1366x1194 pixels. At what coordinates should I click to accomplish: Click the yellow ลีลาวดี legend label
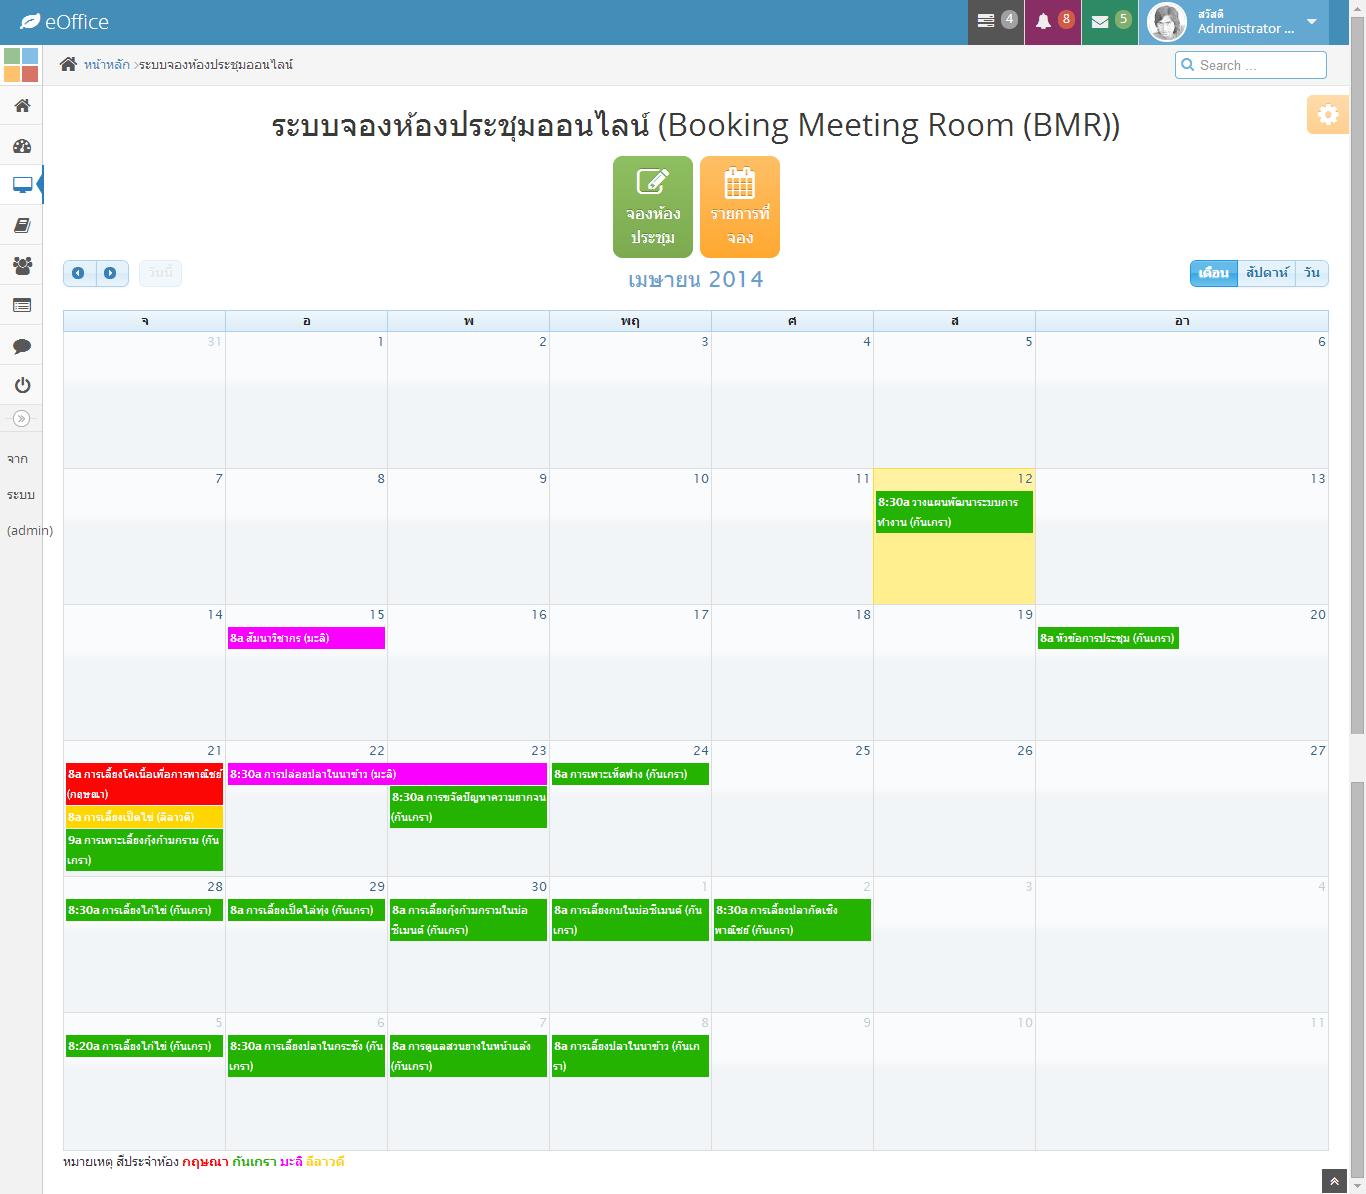pyautogui.click(x=325, y=1162)
